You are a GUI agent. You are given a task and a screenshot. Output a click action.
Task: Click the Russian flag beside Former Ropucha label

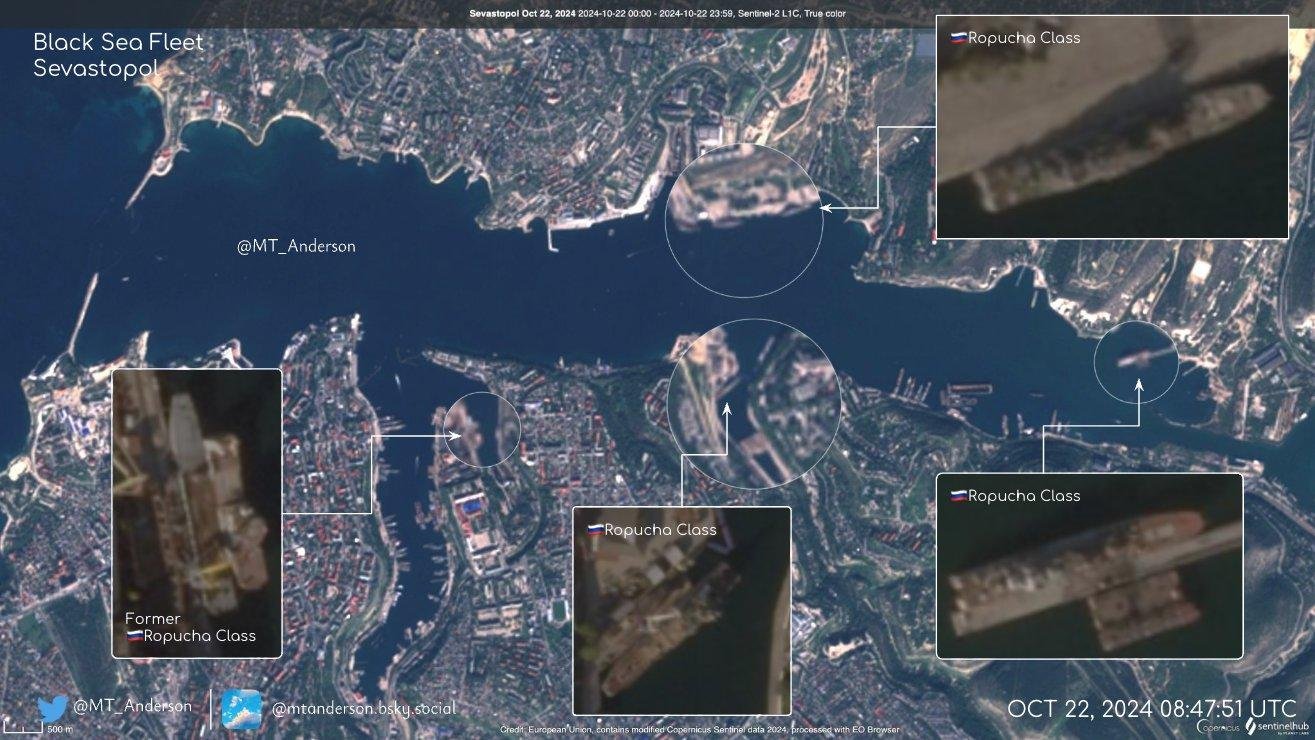(x=133, y=636)
